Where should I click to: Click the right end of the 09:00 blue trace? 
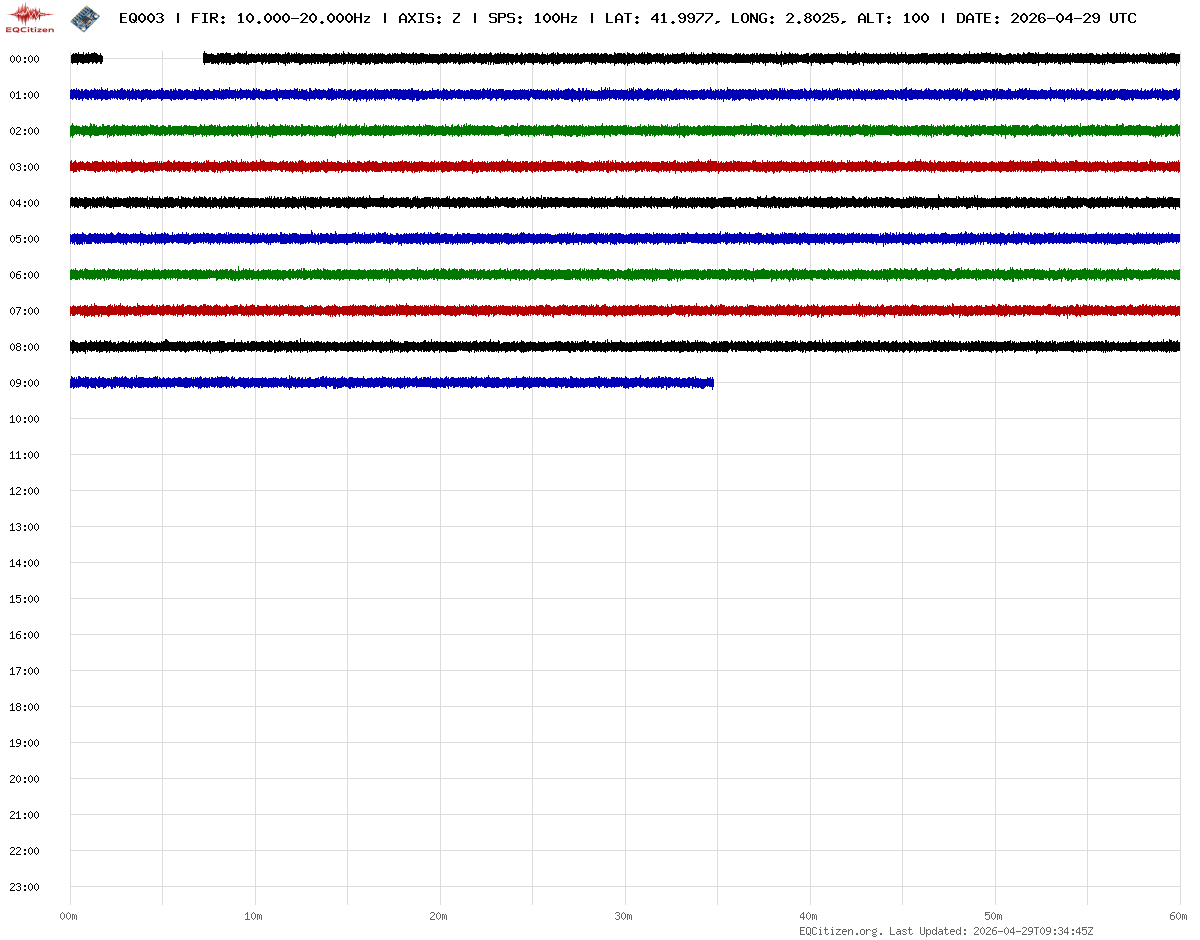point(711,383)
